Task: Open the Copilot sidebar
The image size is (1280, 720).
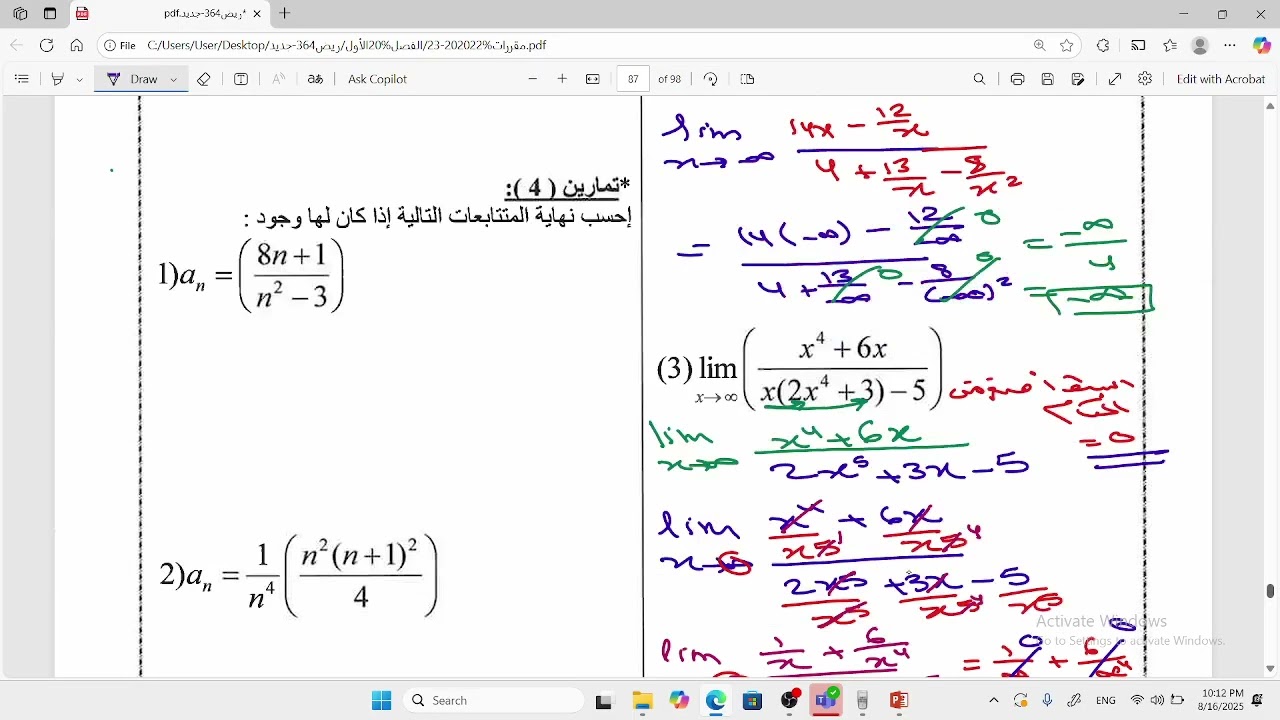Action: [1262, 45]
